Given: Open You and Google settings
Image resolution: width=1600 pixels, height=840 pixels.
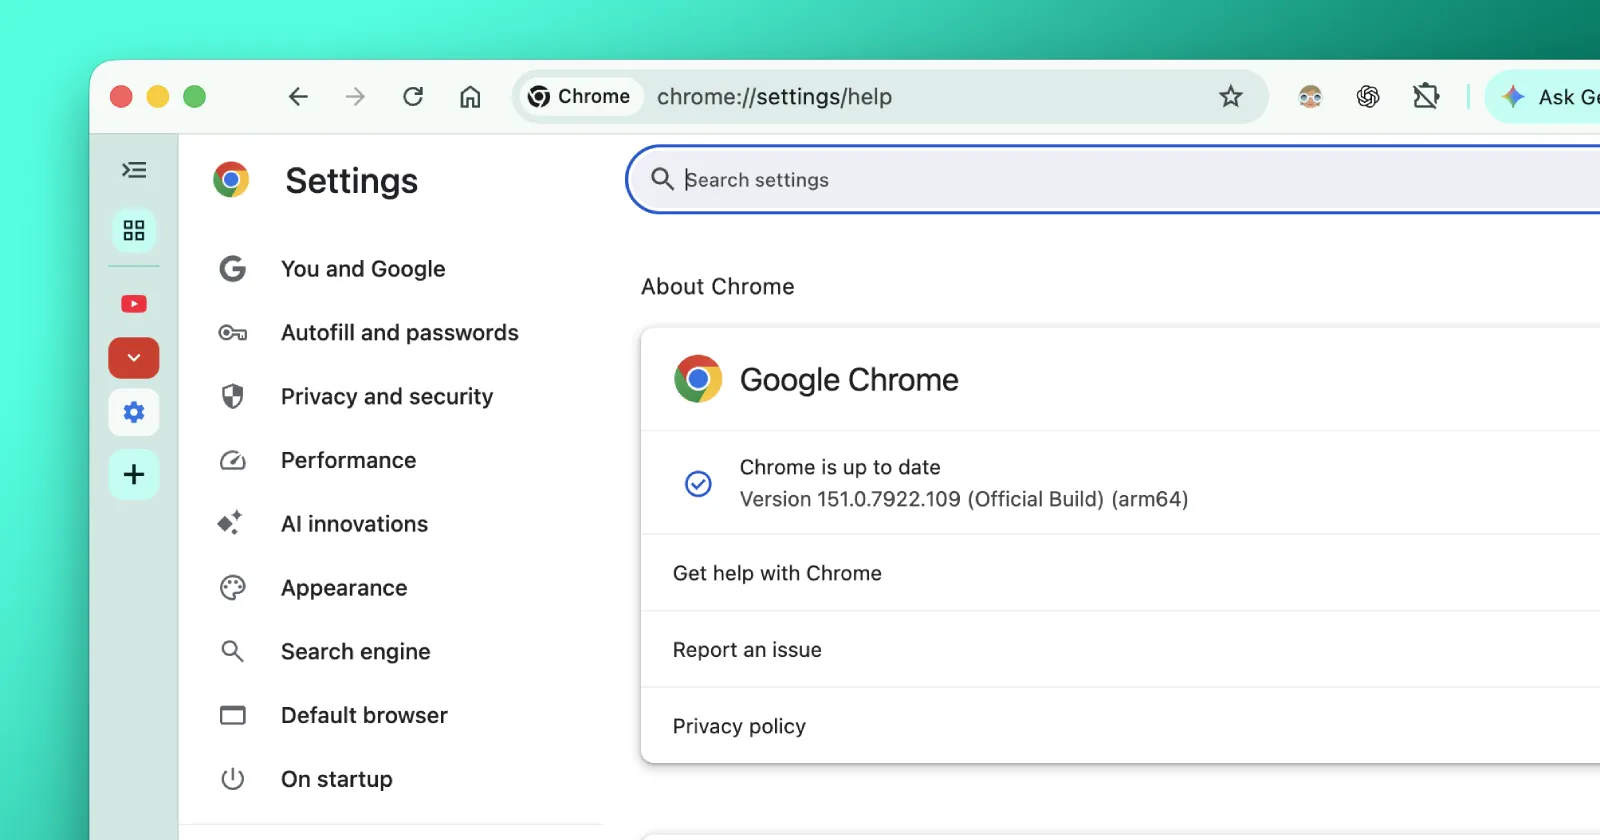Looking at the screenshot, I should click(363, 269).
